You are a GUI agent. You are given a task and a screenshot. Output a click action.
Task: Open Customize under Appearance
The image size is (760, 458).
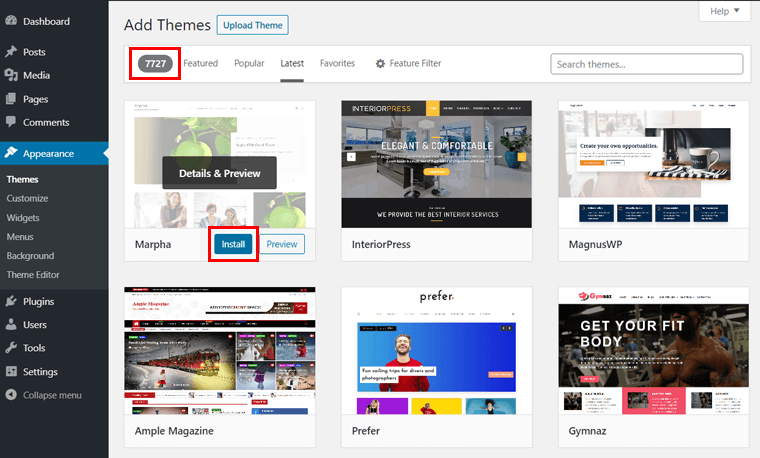click(x=27, y=198)
